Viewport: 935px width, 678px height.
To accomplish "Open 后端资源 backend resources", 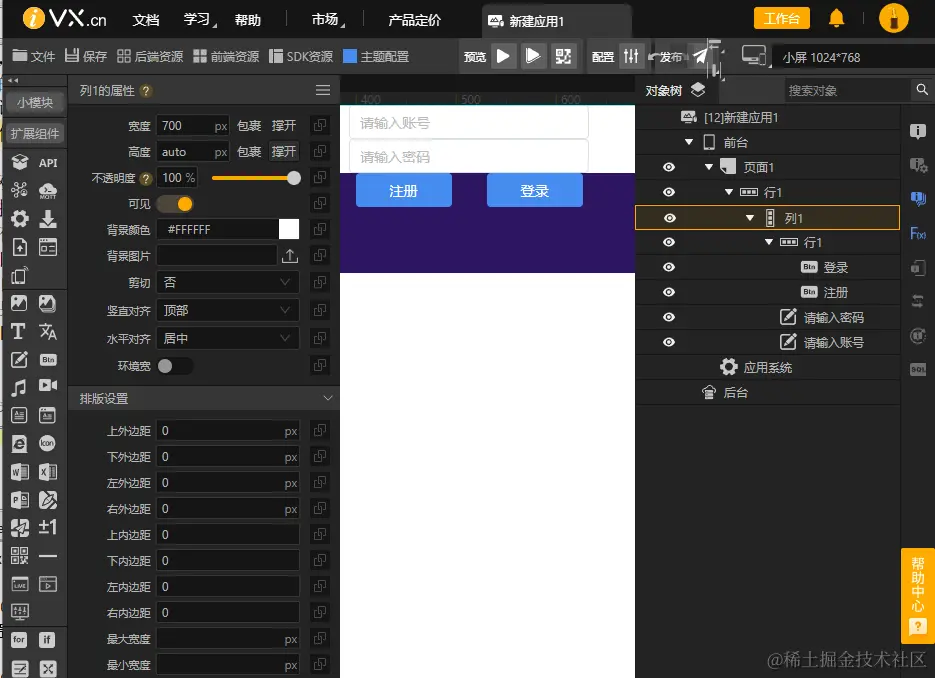I will 150,56.
